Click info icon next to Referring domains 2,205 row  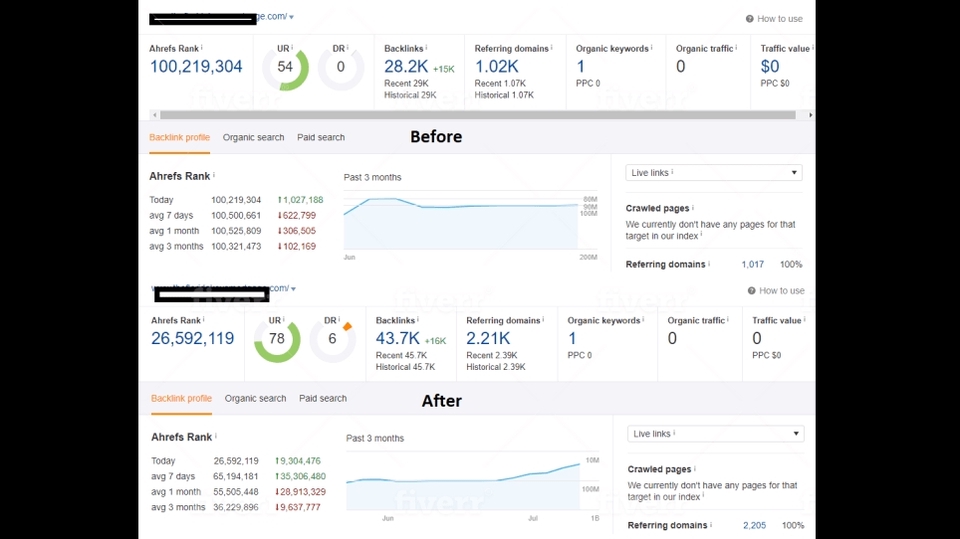[711, 525]
